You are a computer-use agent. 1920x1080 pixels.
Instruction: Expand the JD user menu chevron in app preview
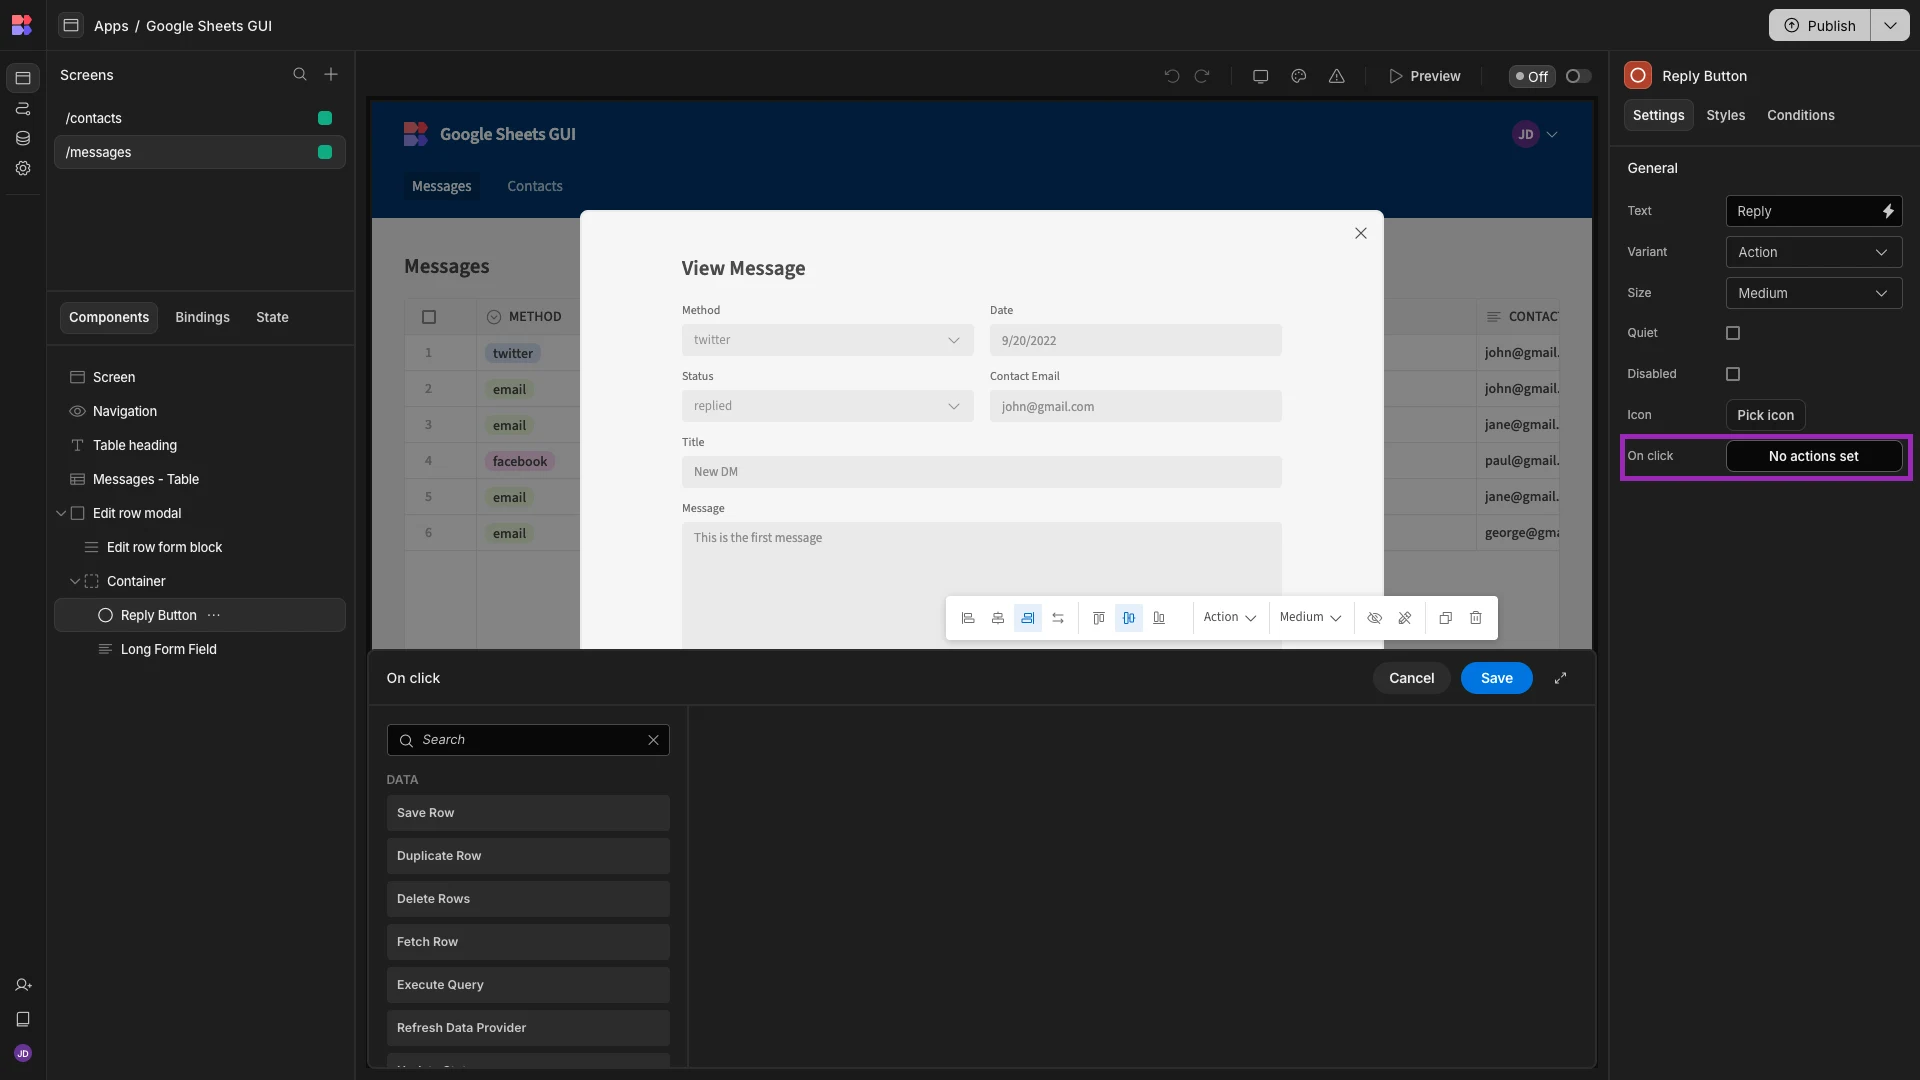click(1552, 134)
